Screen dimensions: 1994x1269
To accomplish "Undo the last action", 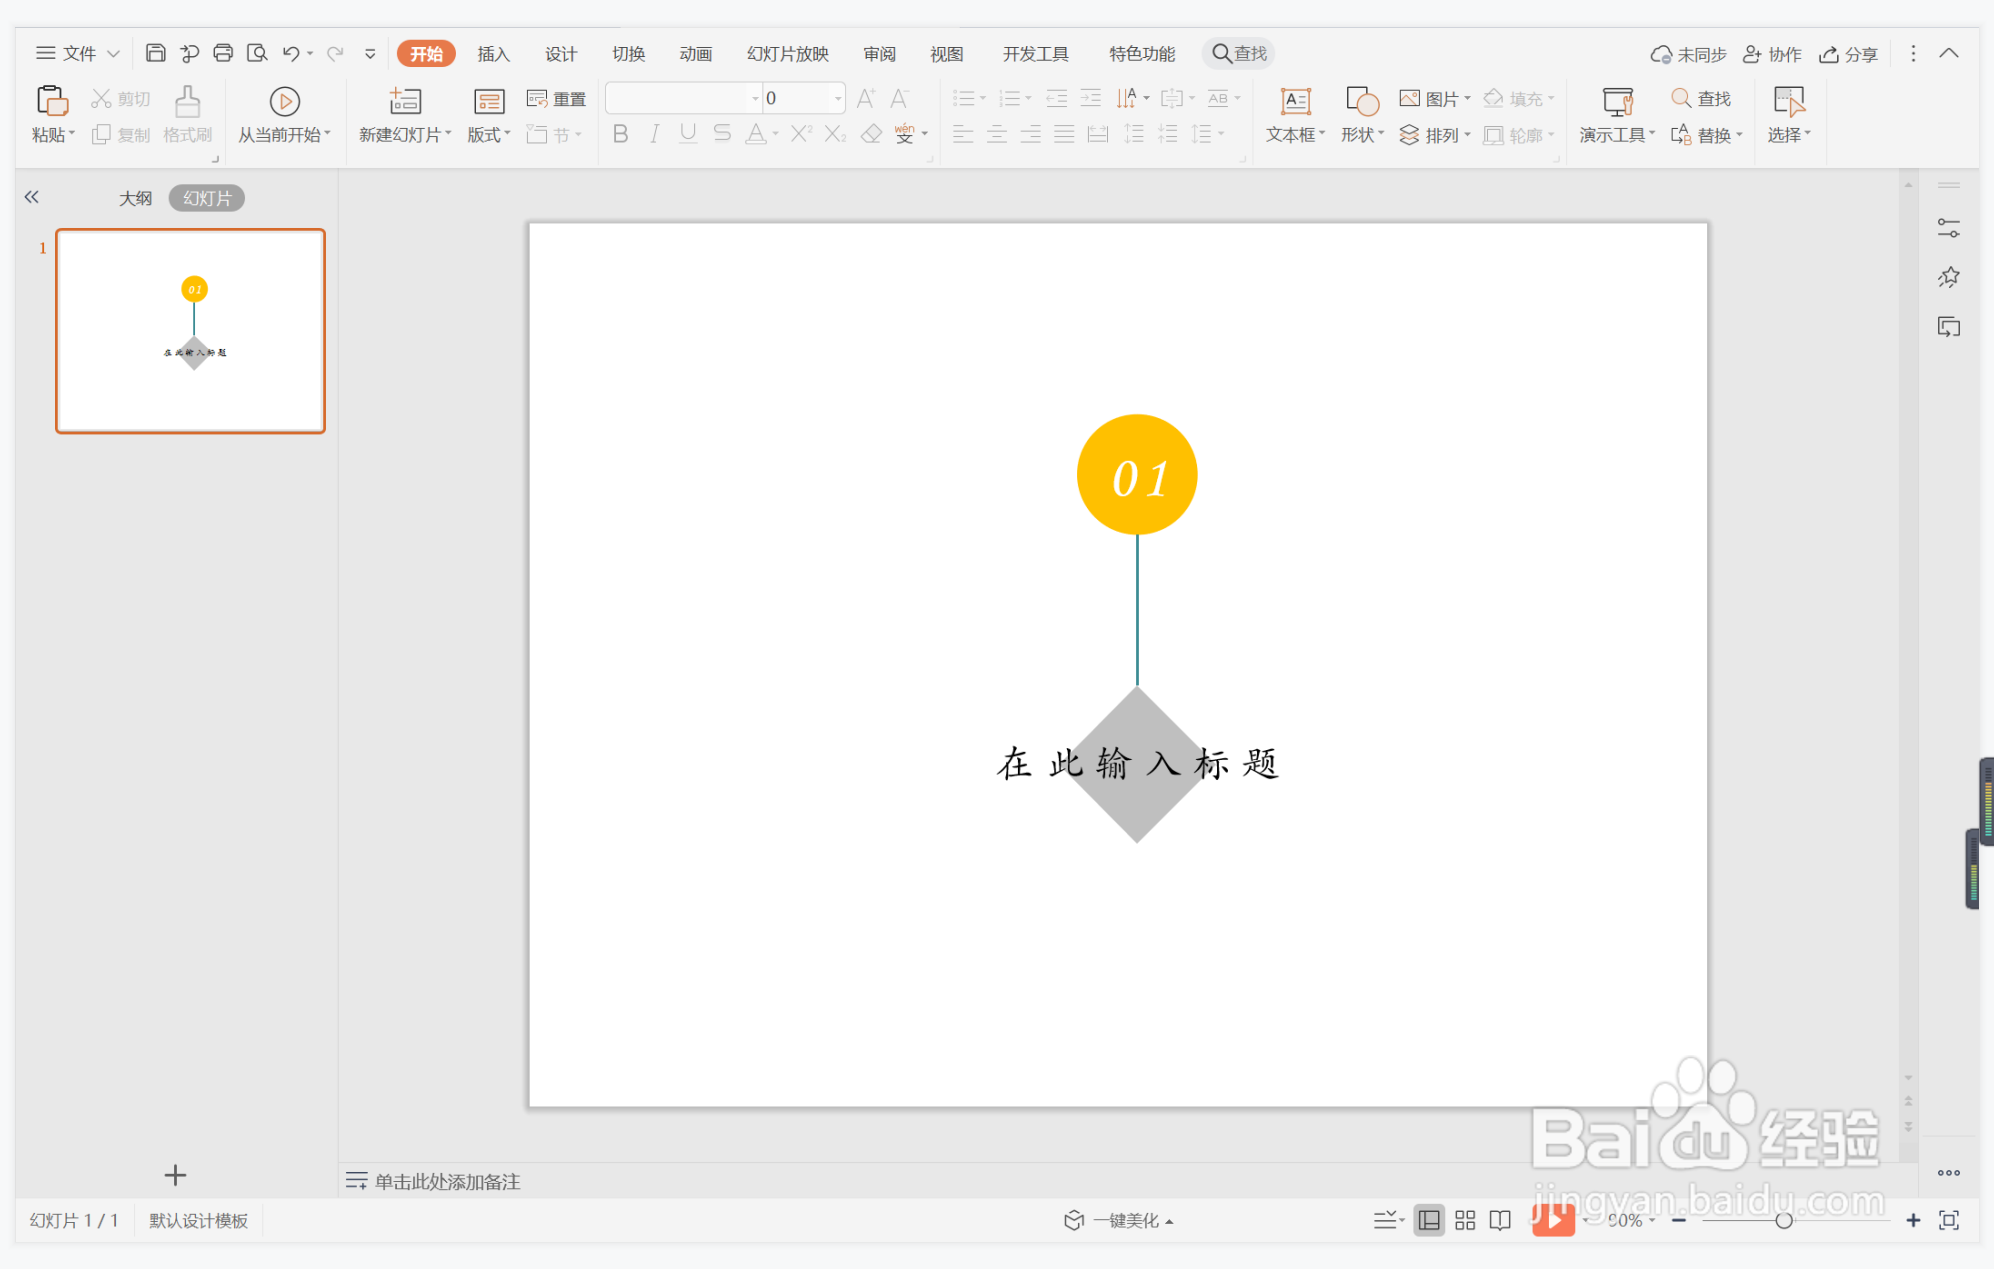I will point(291,53).
